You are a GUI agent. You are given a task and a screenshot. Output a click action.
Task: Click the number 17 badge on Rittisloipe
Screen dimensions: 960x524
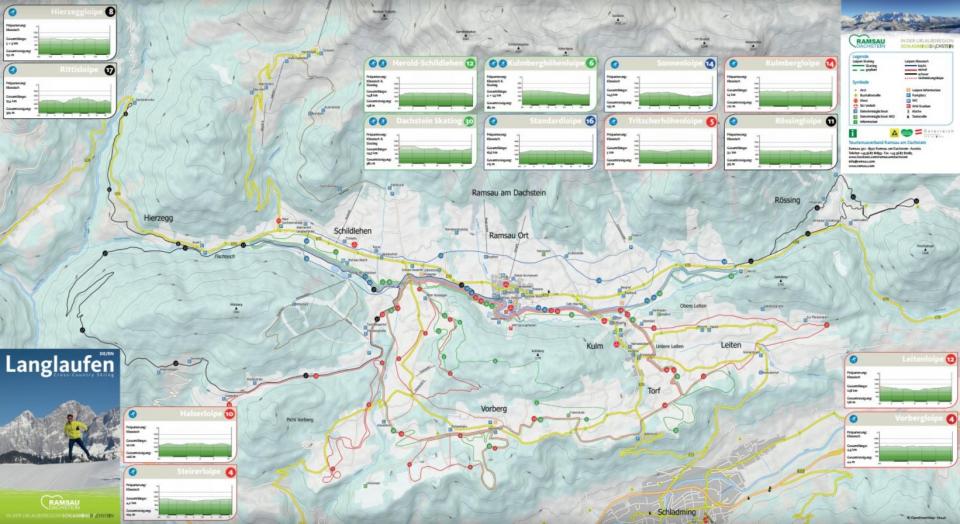click(109, 70)
